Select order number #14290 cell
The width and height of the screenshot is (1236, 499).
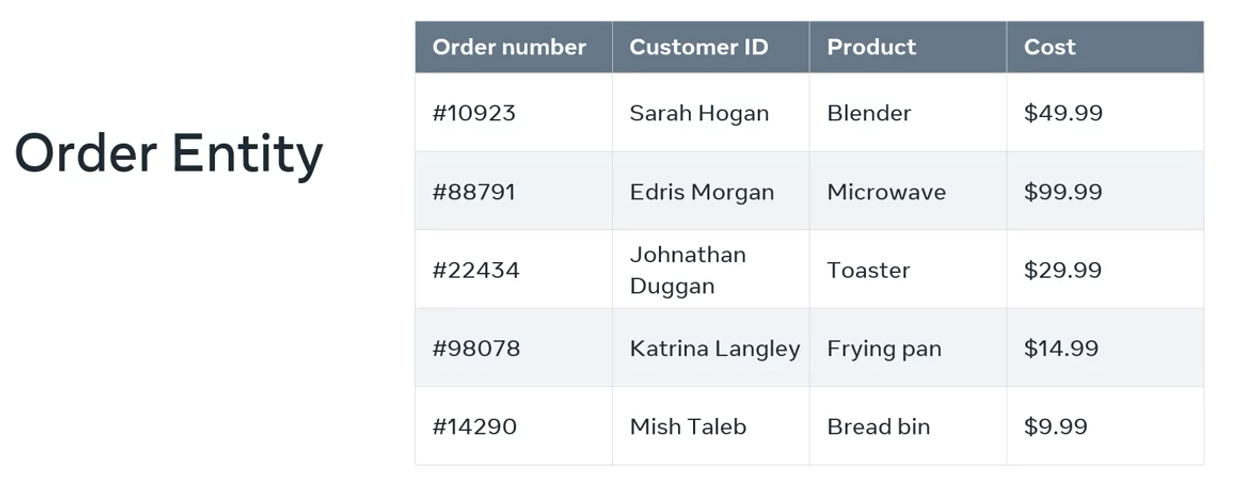474,427
